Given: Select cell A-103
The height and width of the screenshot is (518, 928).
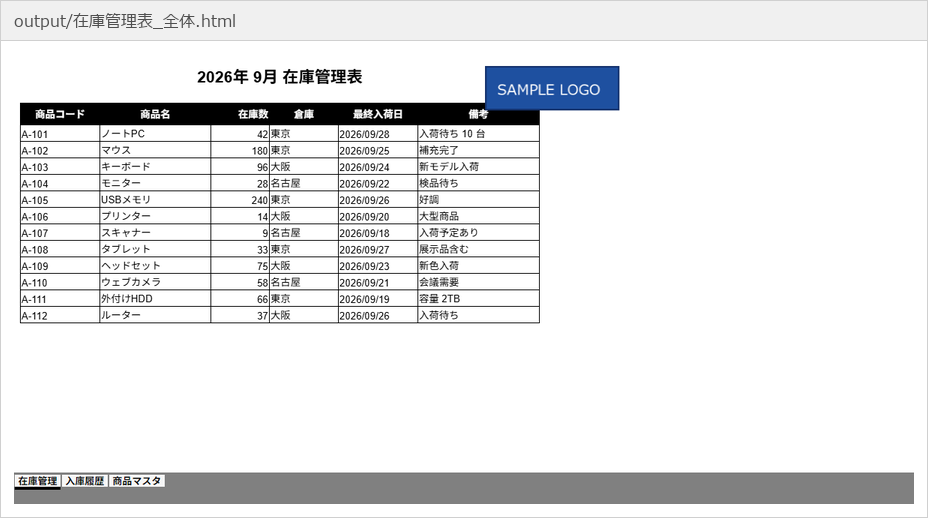Looking at the screenshot, I should 60,167.
